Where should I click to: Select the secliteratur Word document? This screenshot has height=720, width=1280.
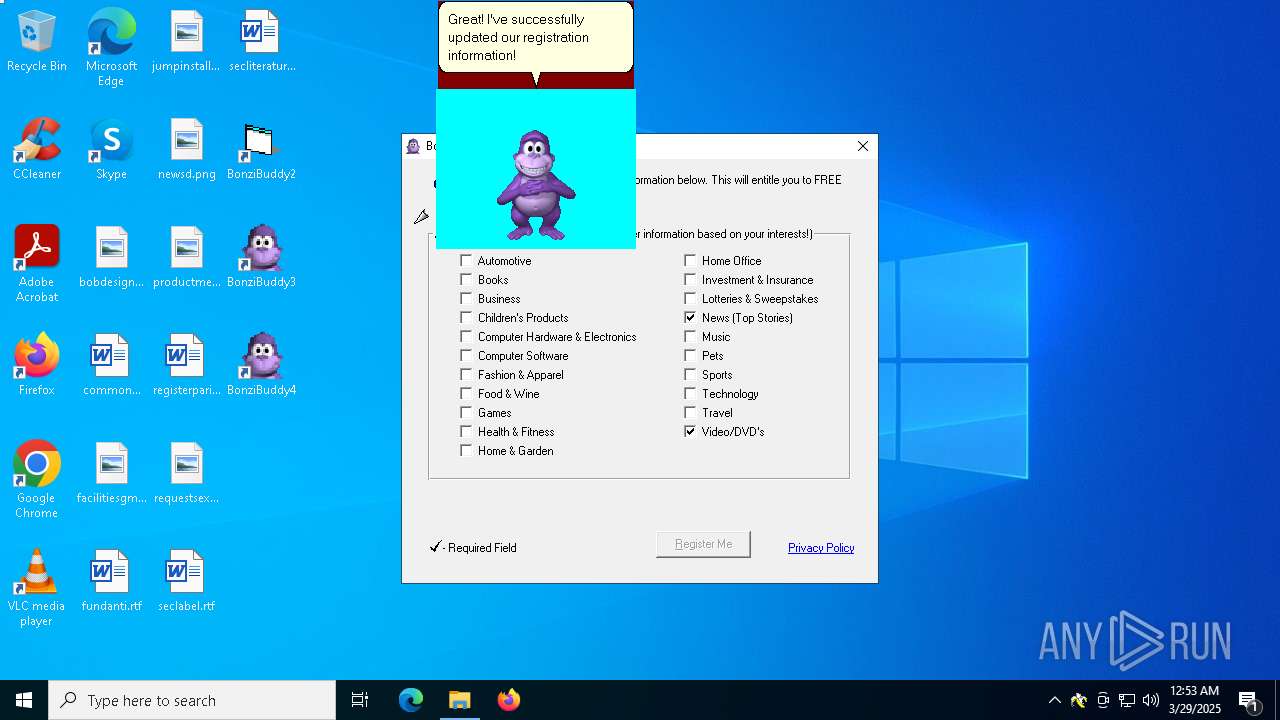(x=261, y=42)
